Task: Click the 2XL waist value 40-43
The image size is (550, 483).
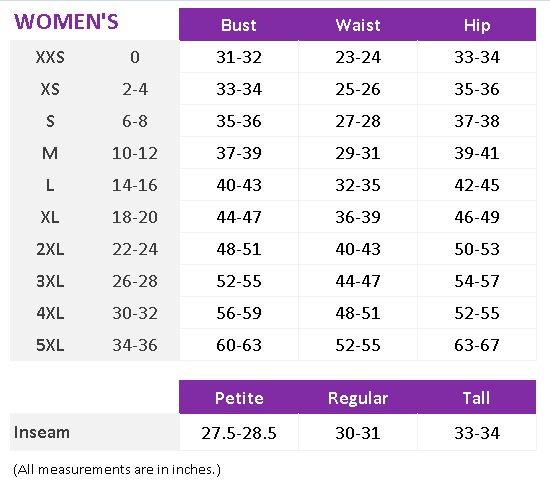Action: pos(358,249)
